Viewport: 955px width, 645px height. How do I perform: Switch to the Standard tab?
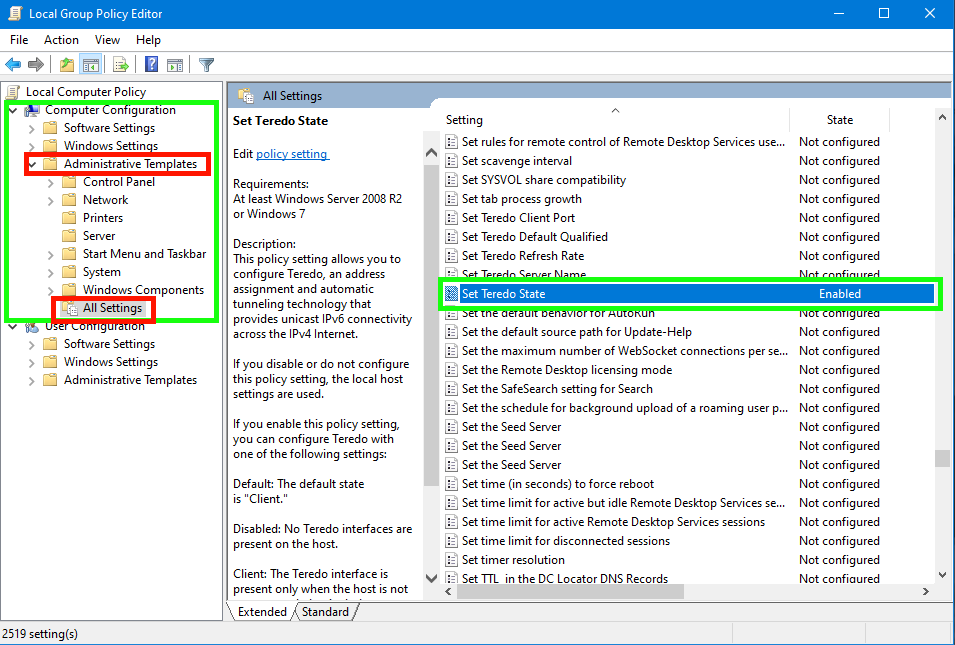point(325,612)
